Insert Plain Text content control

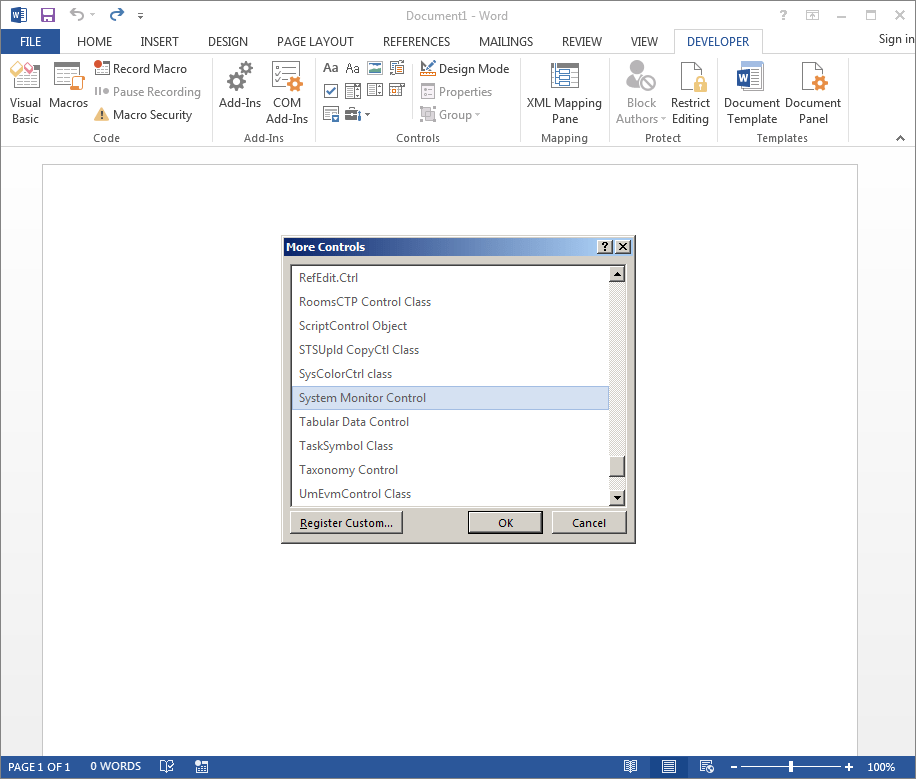pyautogui.click(x=352, y=68)
